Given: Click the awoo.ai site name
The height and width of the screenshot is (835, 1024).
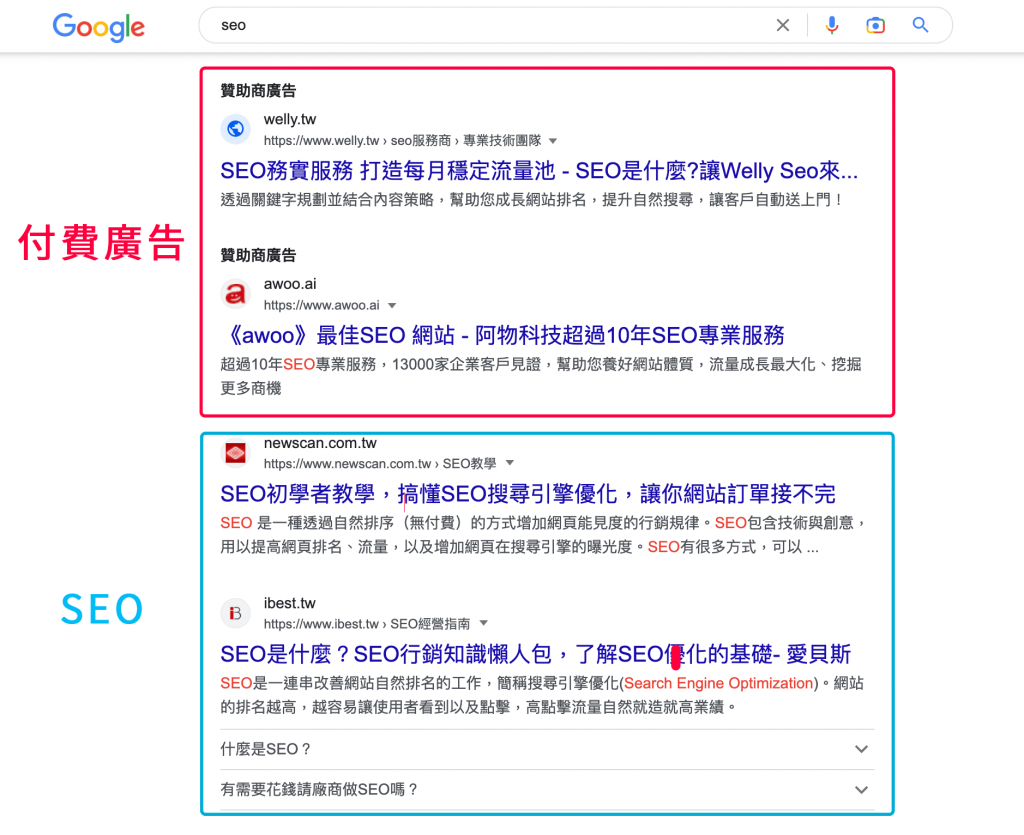Looking at the screenshot, I should (290, 284).
